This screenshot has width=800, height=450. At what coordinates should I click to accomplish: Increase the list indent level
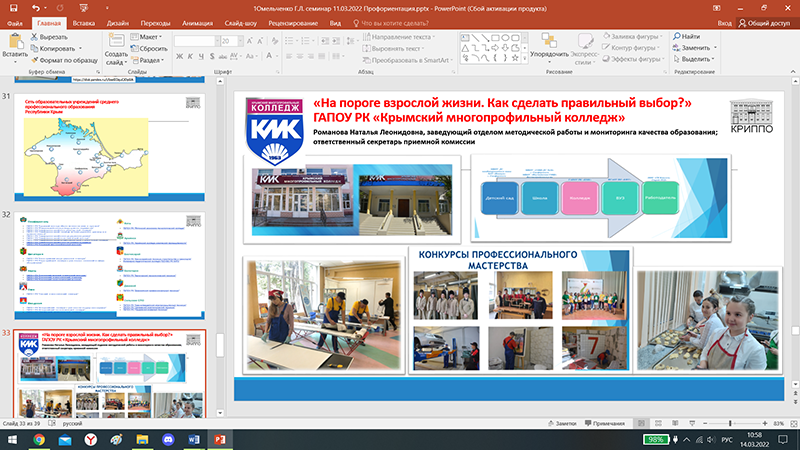click(x=336, y=41)
